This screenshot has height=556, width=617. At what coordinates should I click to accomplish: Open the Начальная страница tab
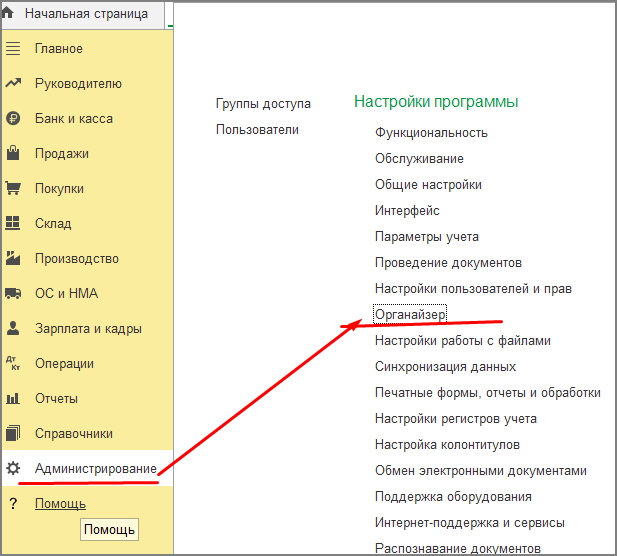(86, 14)
